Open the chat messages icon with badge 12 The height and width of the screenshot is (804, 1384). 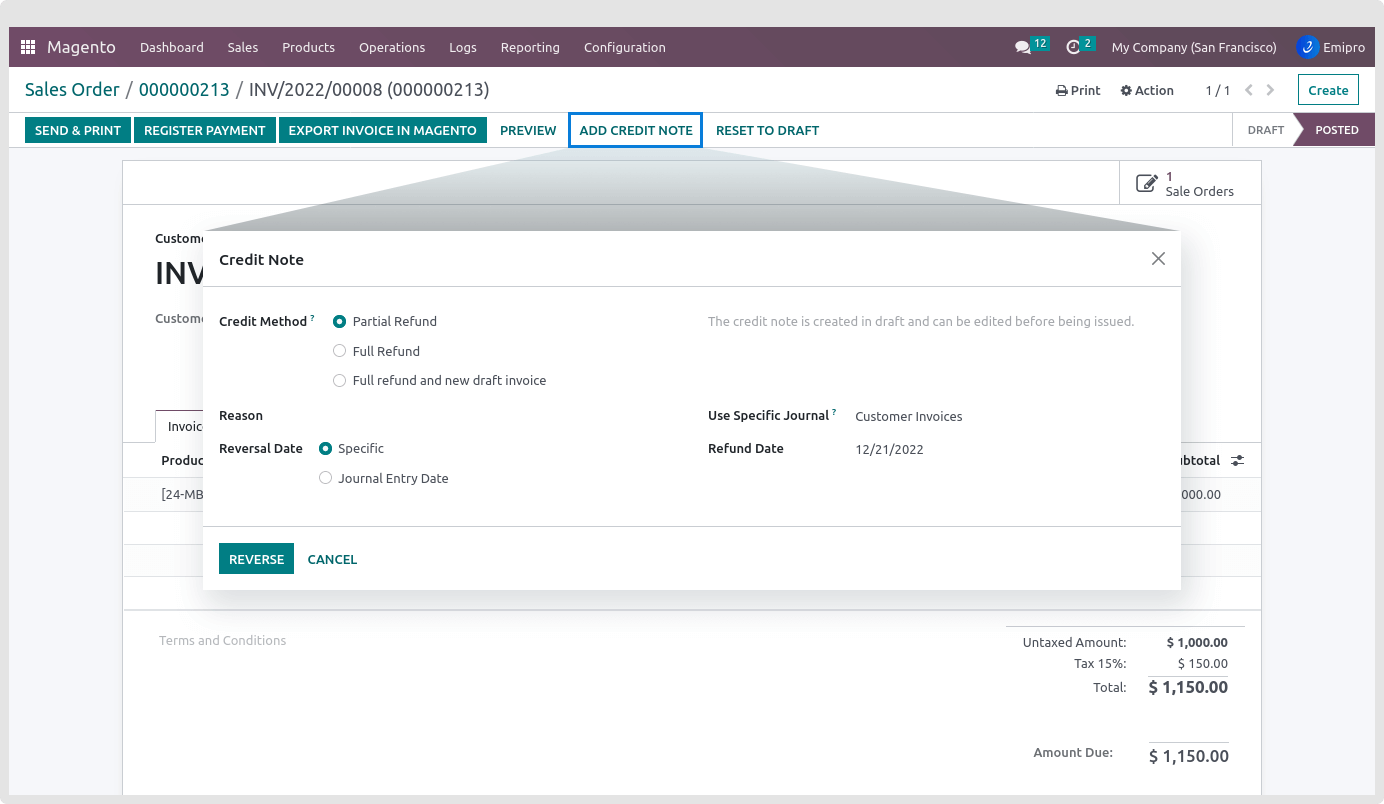pos(1023,47)
